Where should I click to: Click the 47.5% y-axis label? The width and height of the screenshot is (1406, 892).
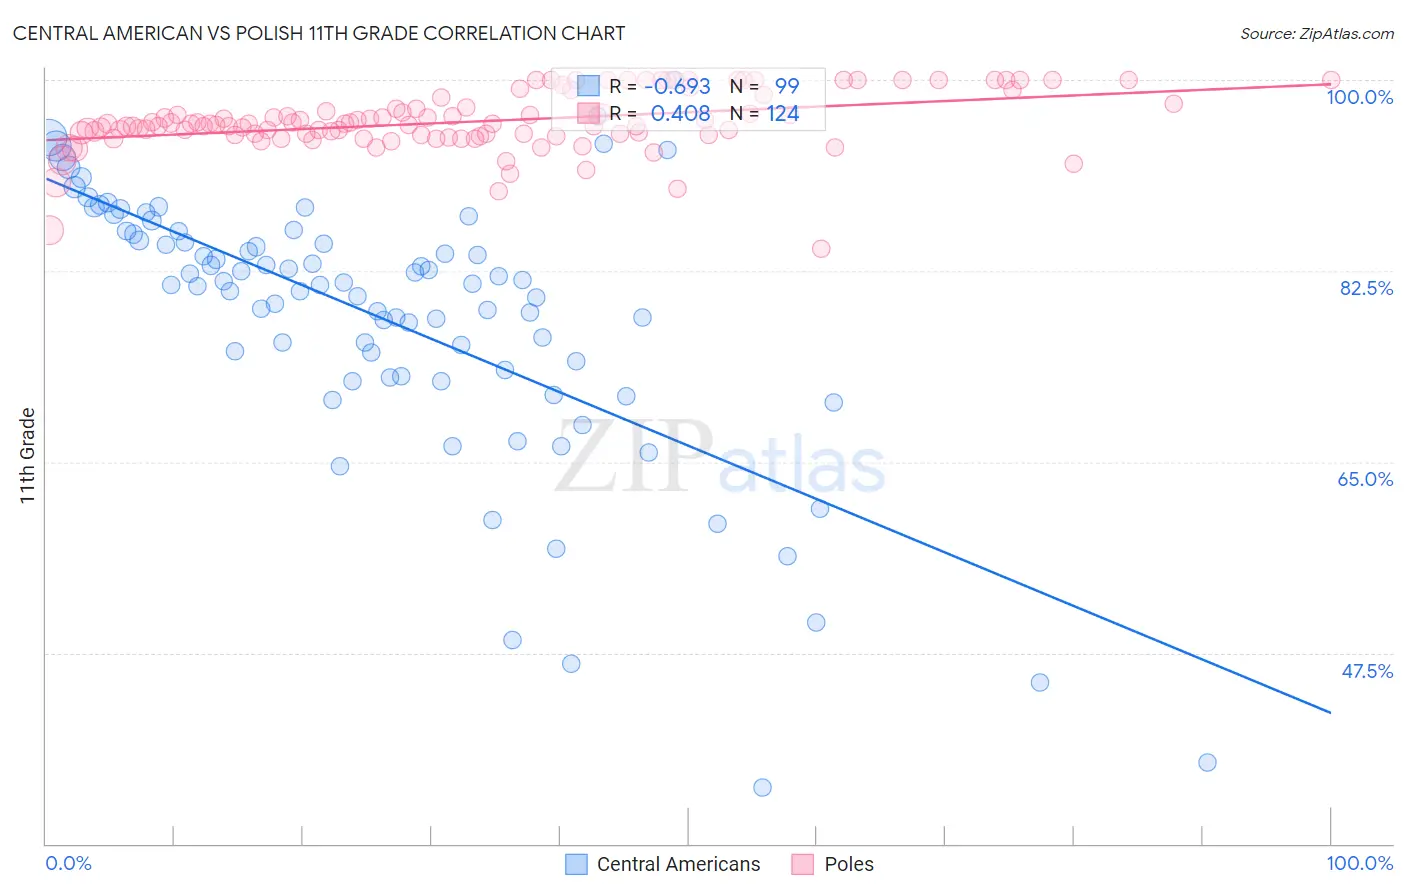(x=1367, y=671)
